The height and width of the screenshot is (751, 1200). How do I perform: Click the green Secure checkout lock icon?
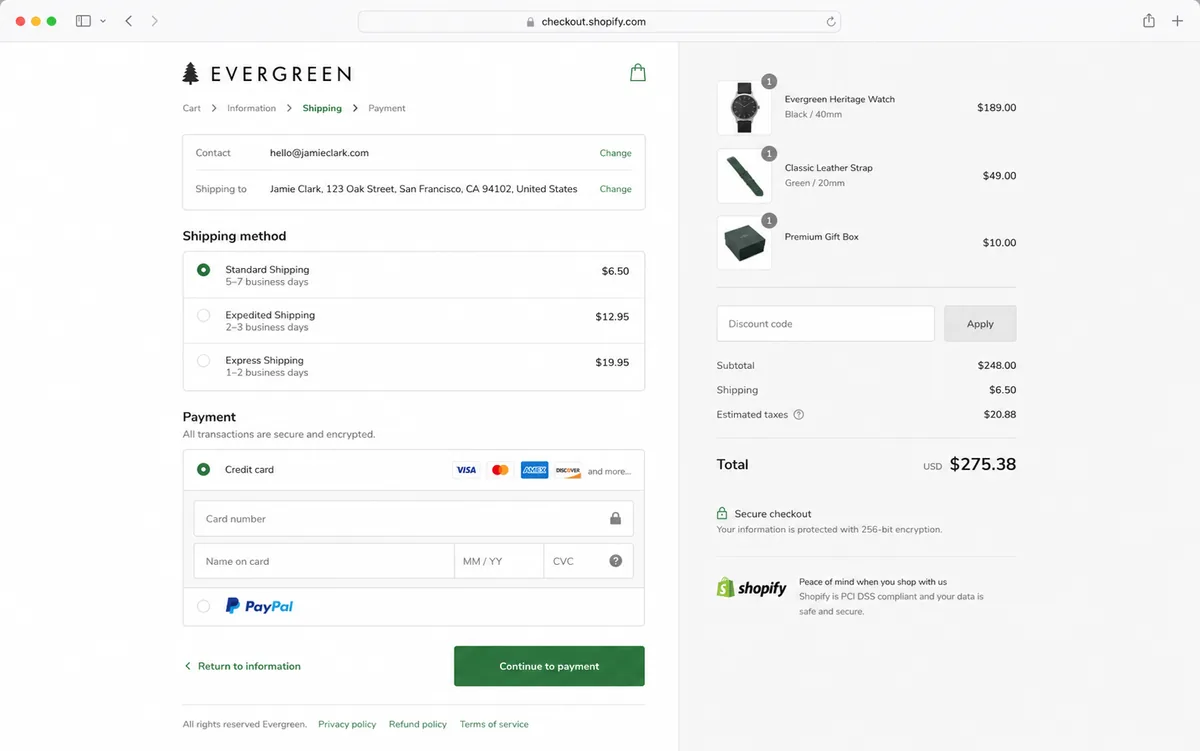coord(722,513)
